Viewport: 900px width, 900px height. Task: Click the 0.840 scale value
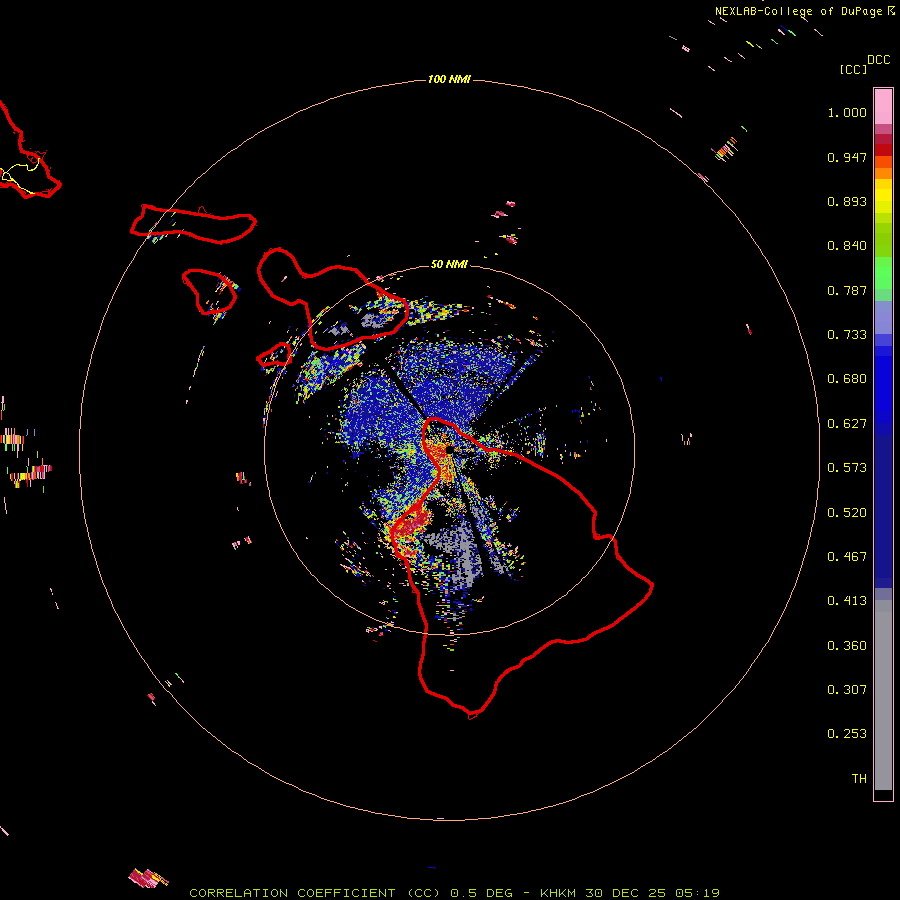point(847,246)
